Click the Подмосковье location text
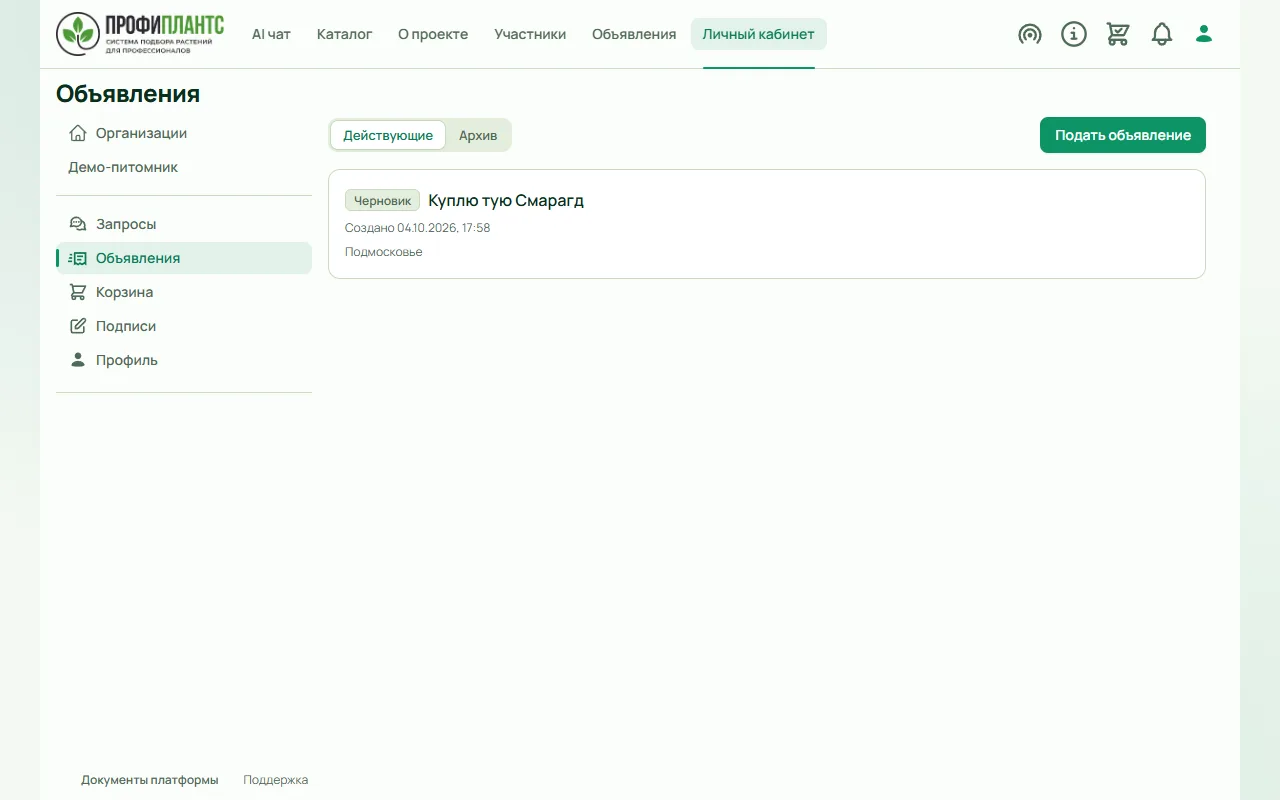This screenshot has width=1280, height=800. [x=384, y=252]
